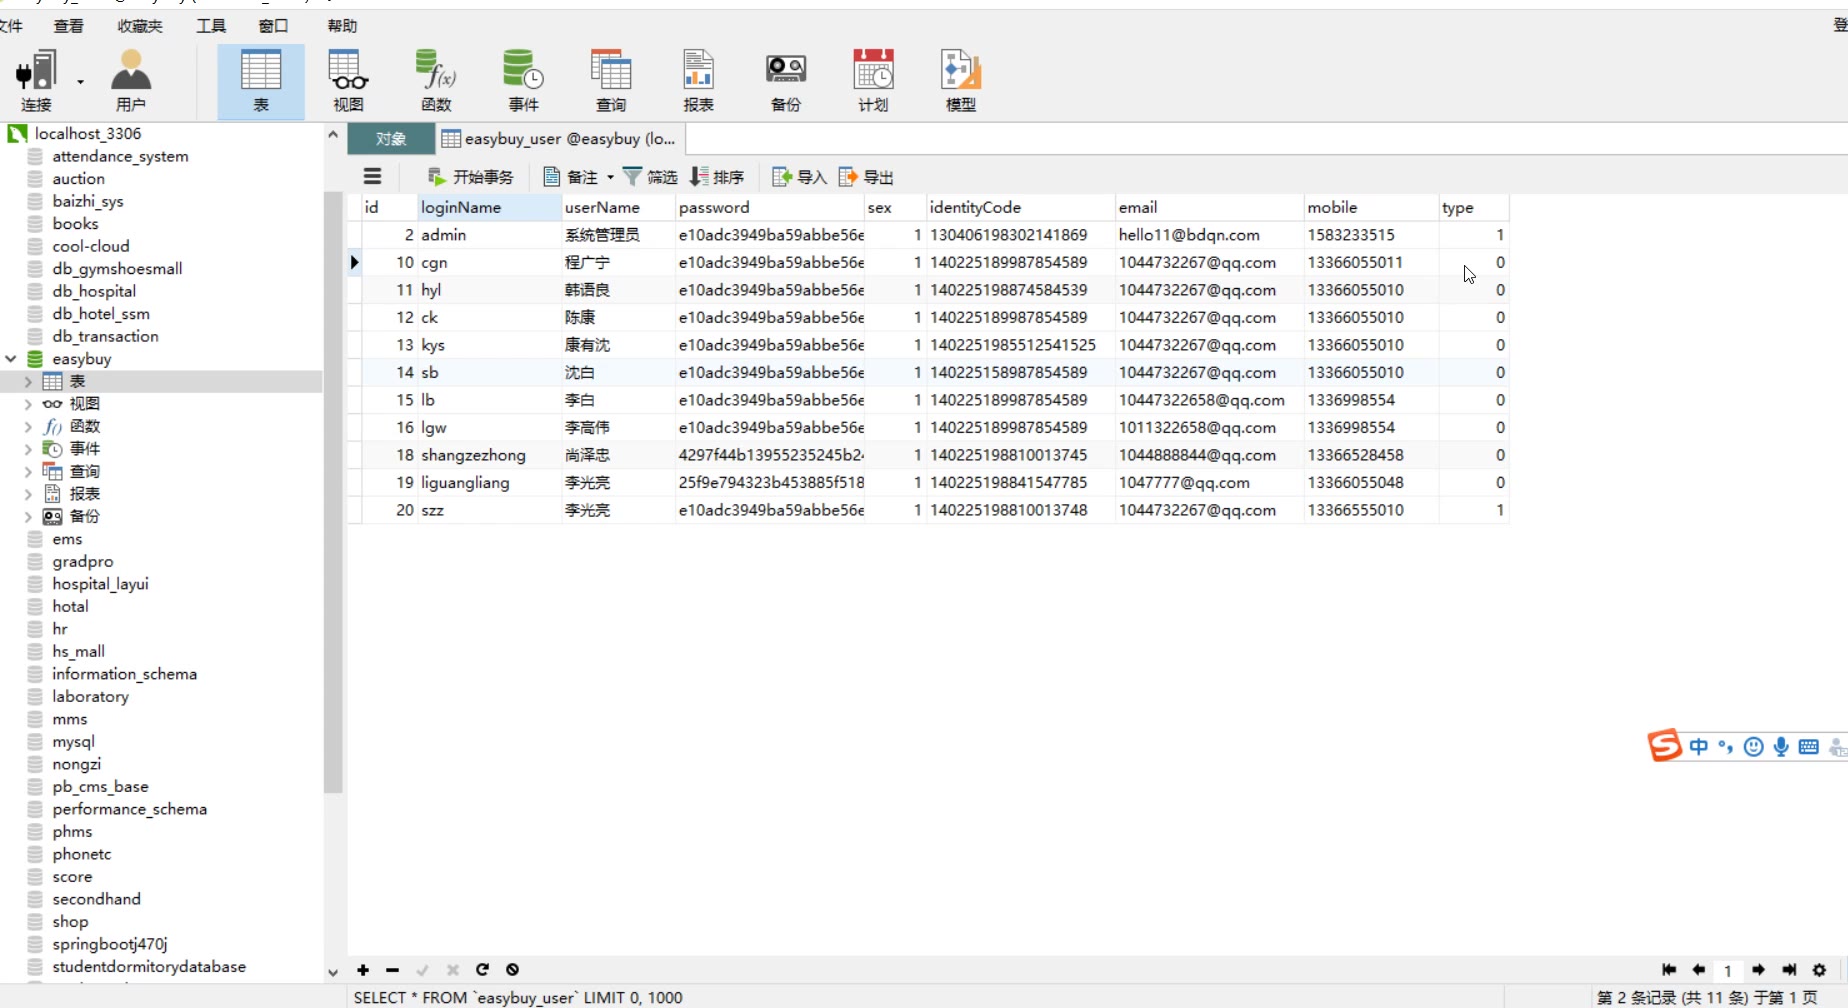1848x1008 pixels.
Task: Open the 工具 menu
Action: [211, 26]
